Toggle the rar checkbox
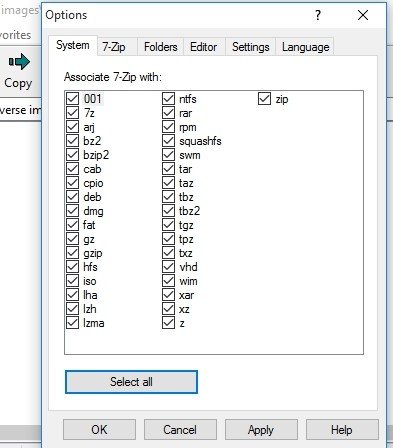The width and height of the screenshot is (393, 448). (168, 113)
